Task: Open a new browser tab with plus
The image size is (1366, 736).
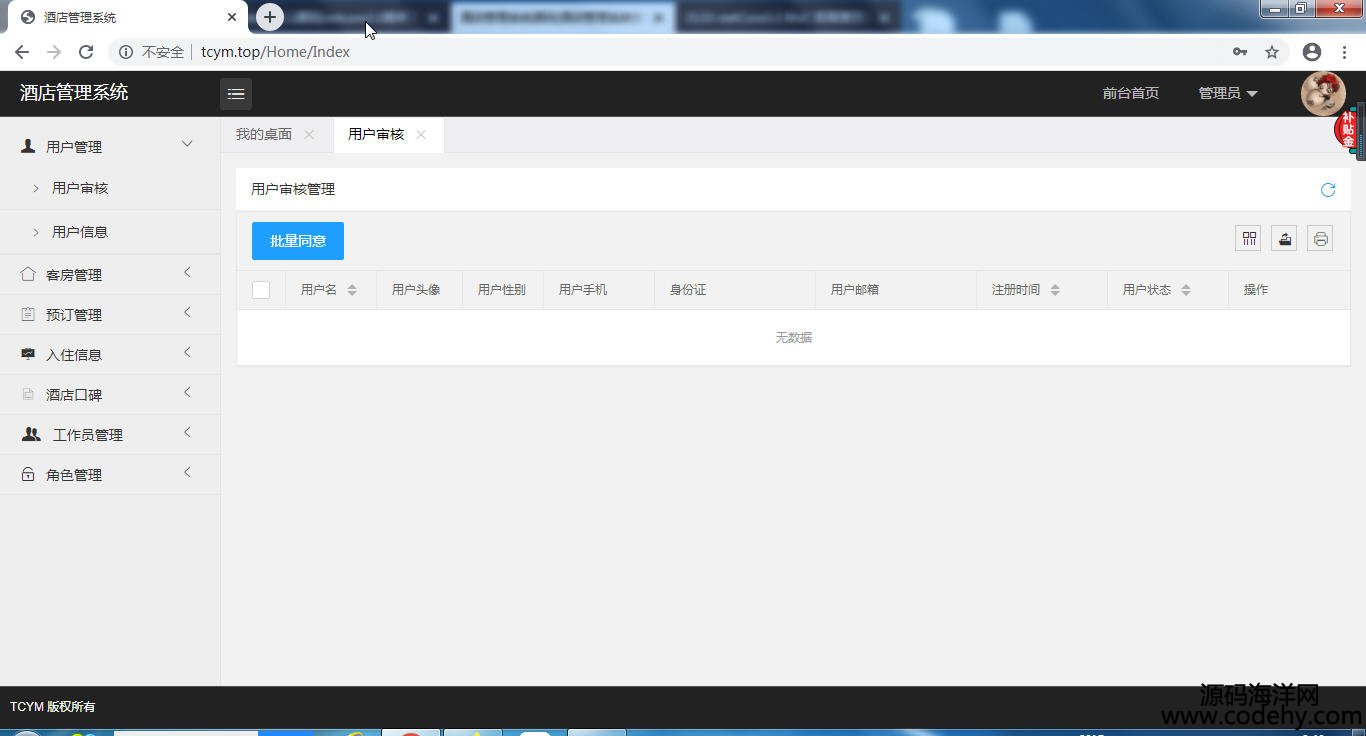Action: 270,17
